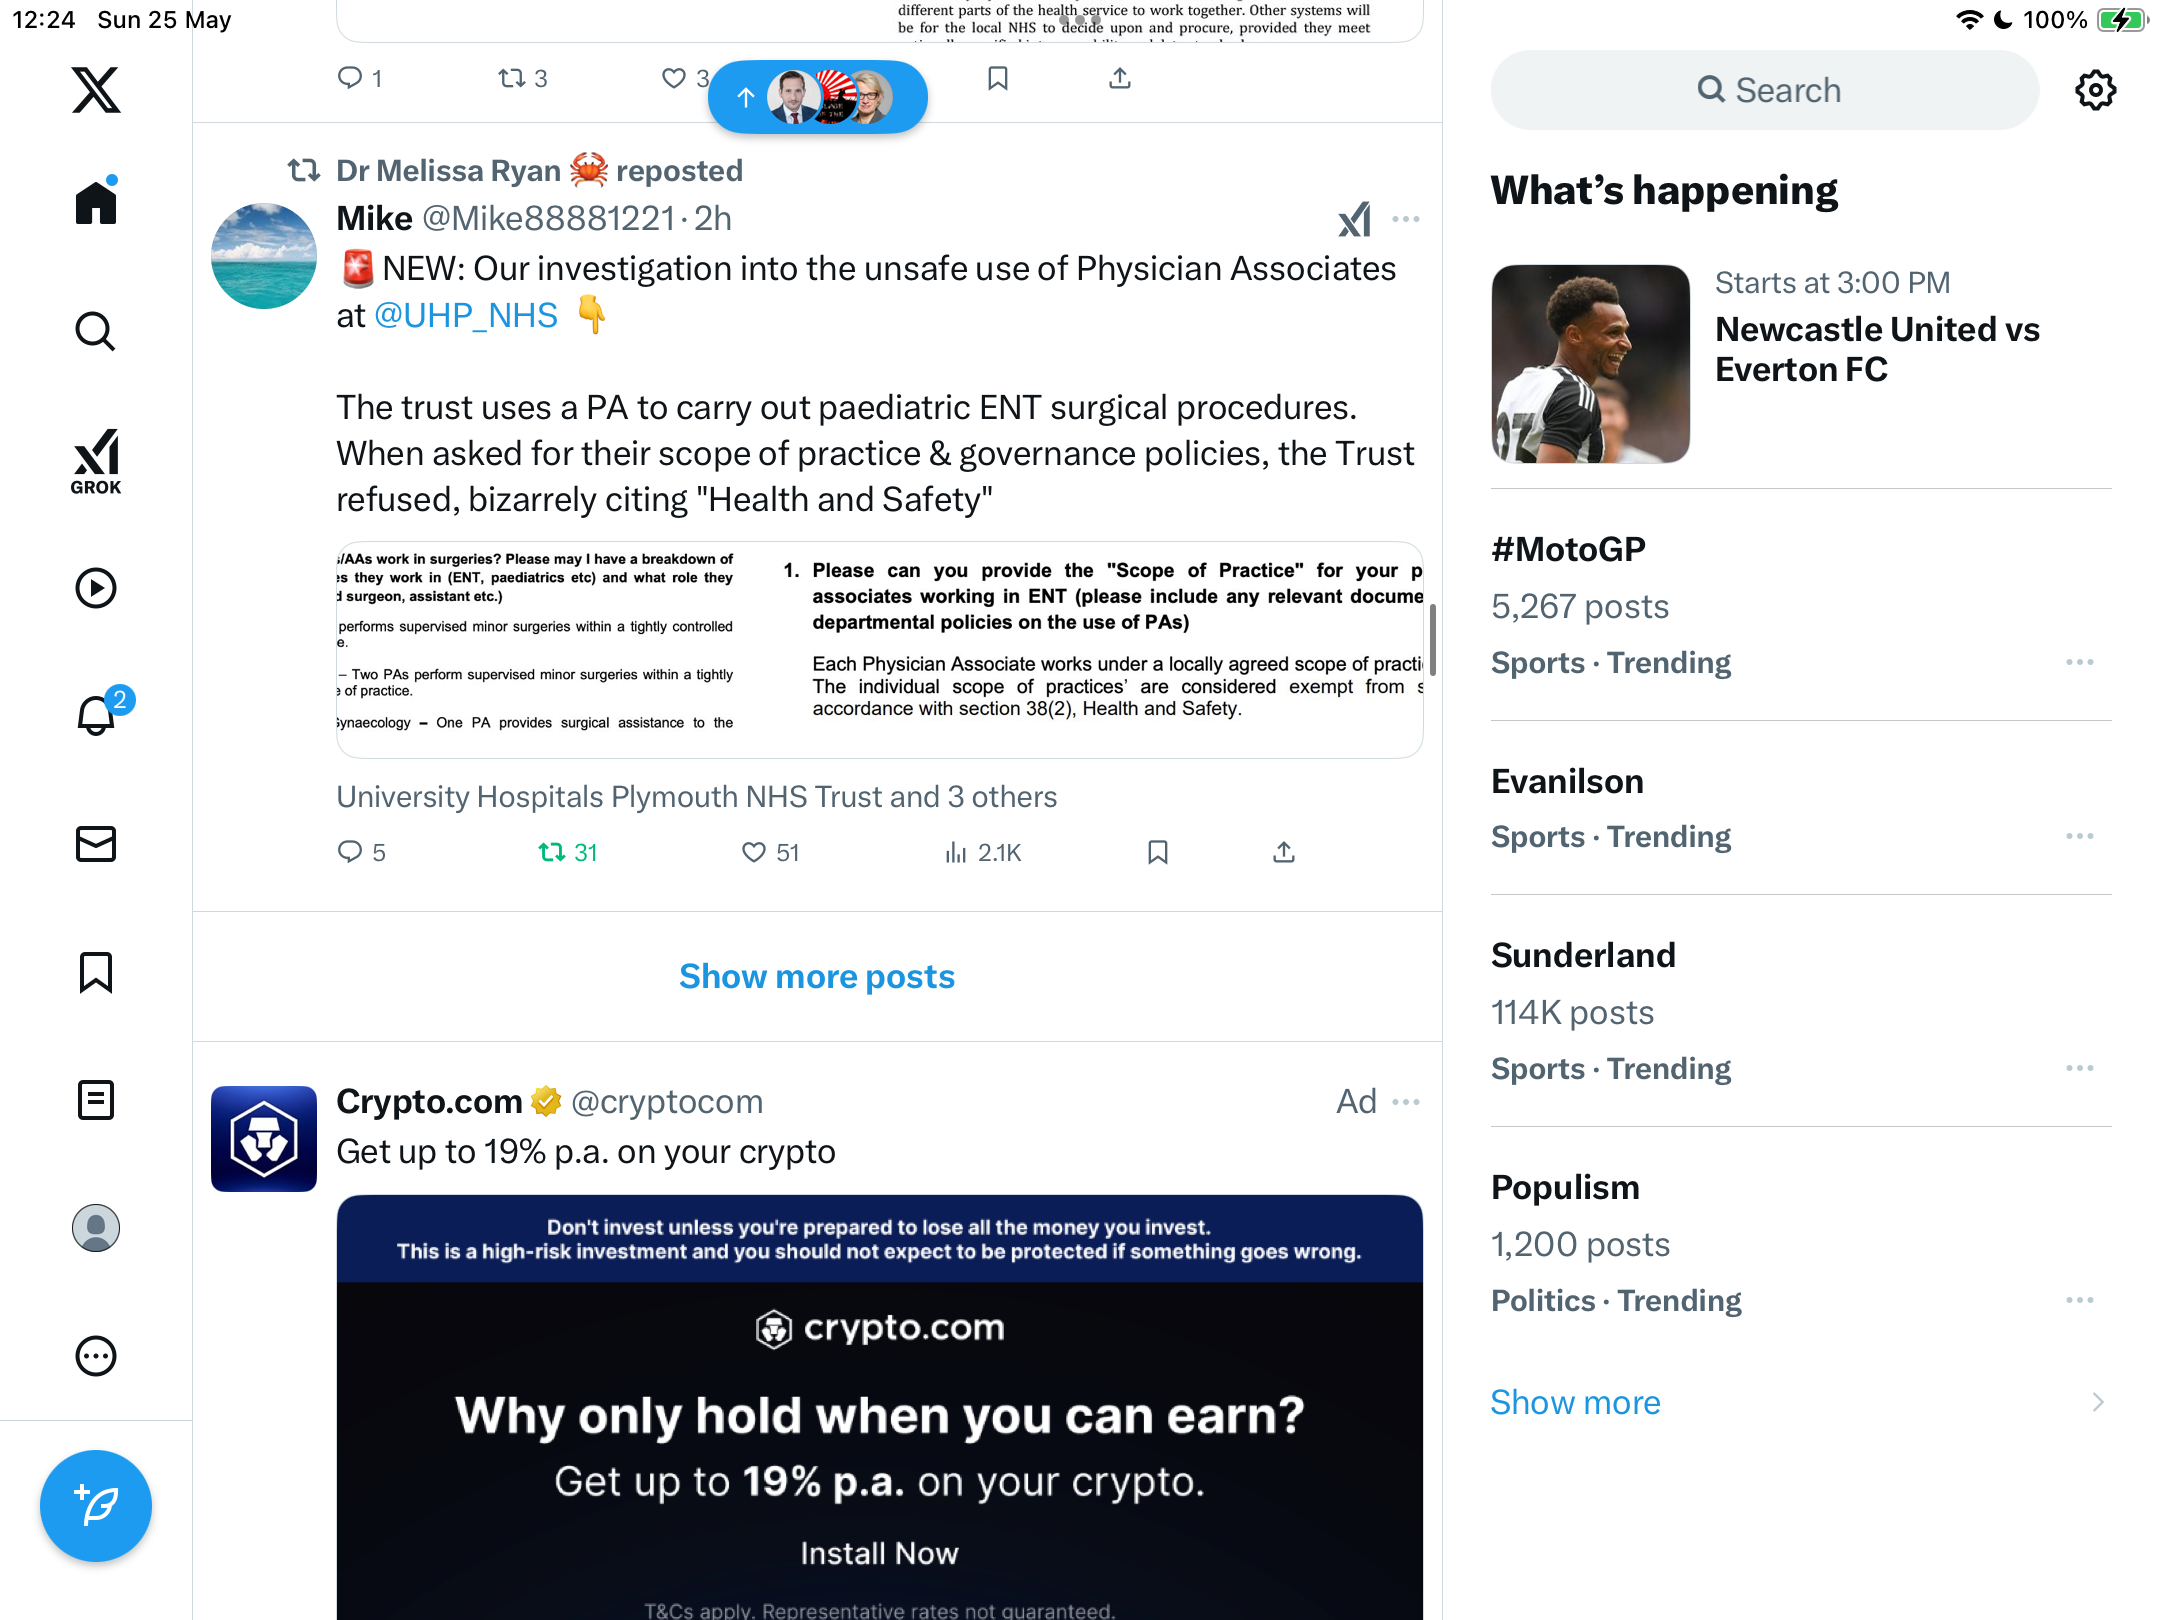
Task: Open Messages envelope icon
Action: [96, 844]
